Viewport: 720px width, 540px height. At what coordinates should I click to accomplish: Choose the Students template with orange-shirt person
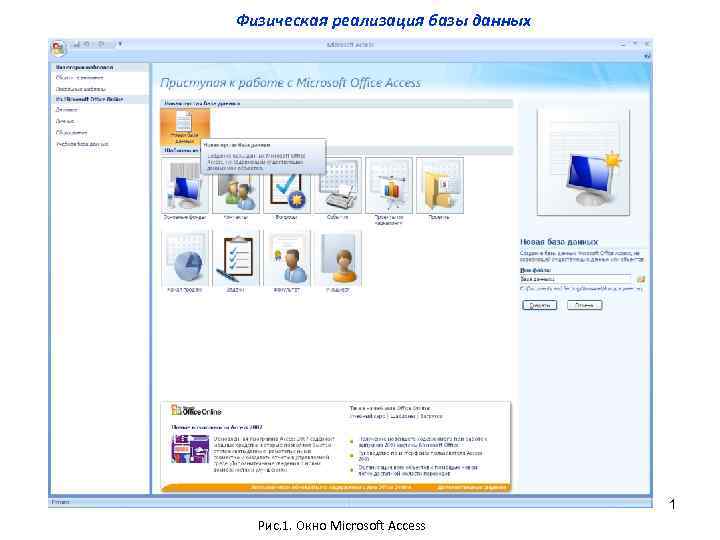click(x=338, y=262)
